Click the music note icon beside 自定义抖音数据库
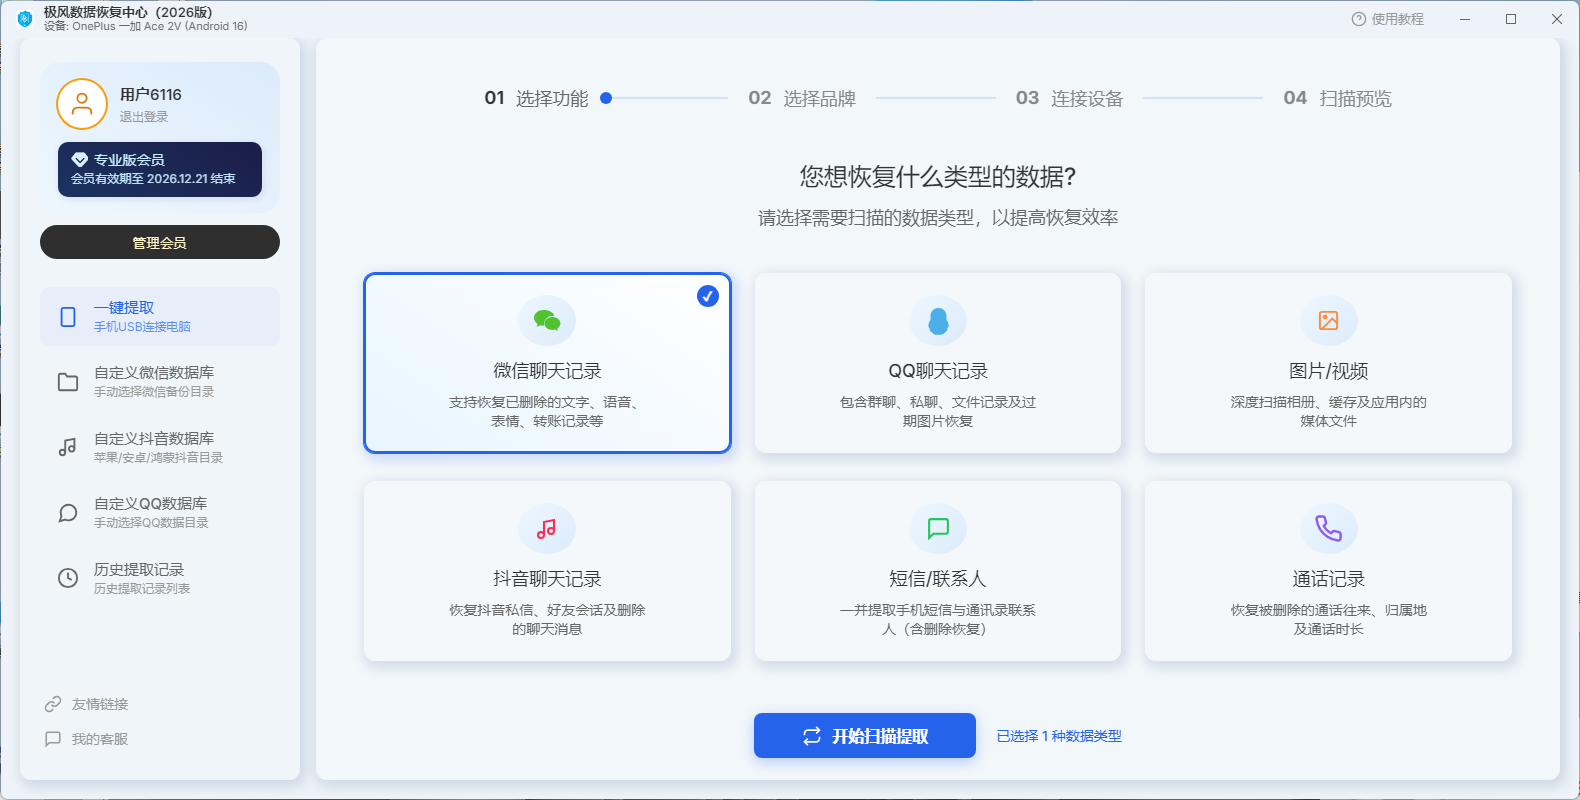 68,447
